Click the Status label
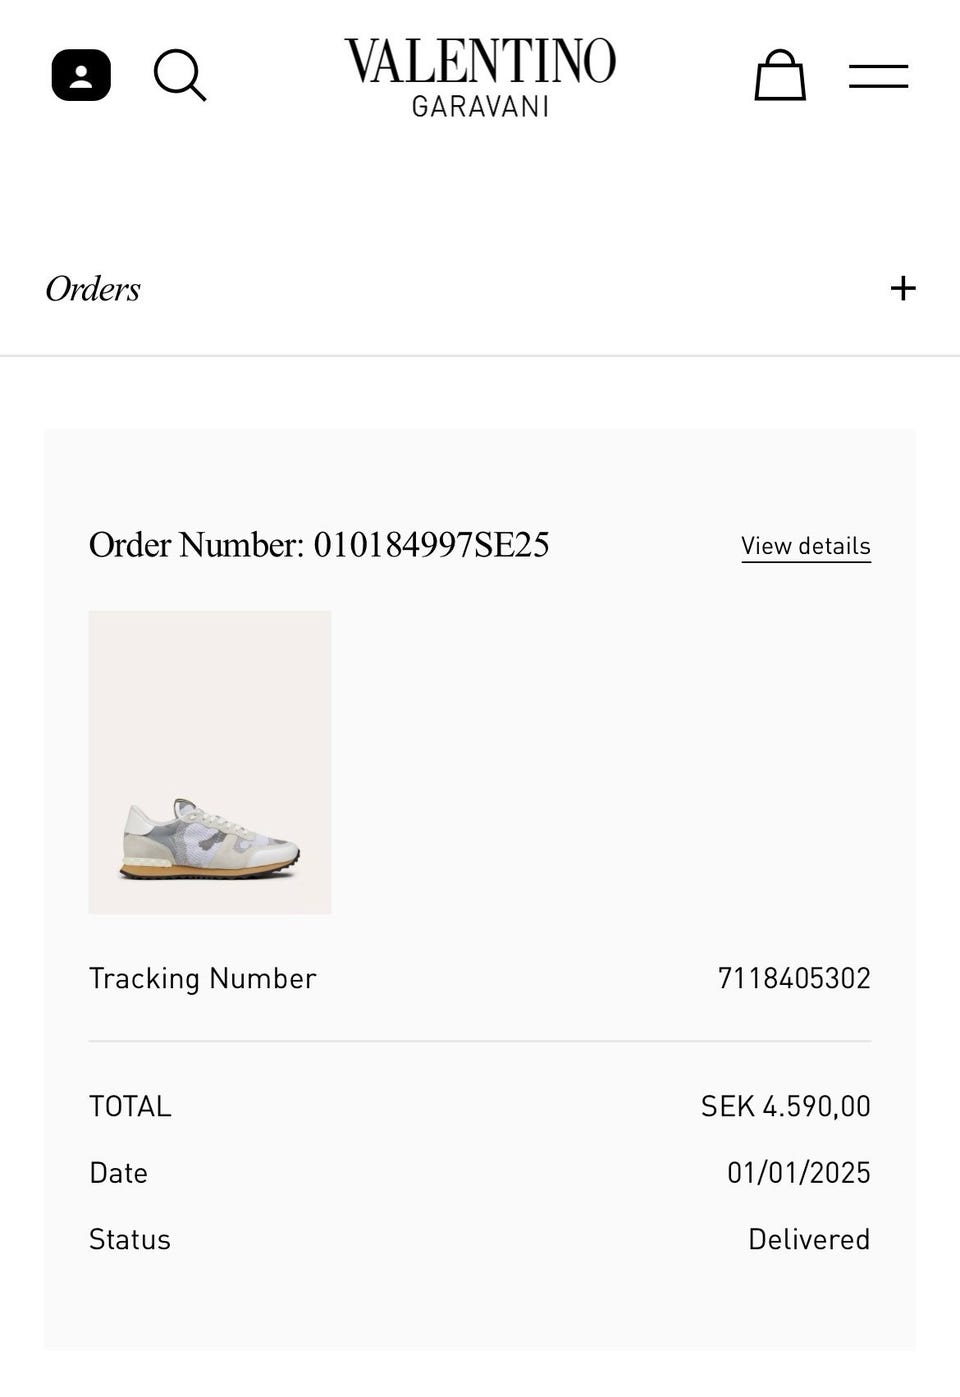Screen dimensions: 960x1397 pos(130,1239)
